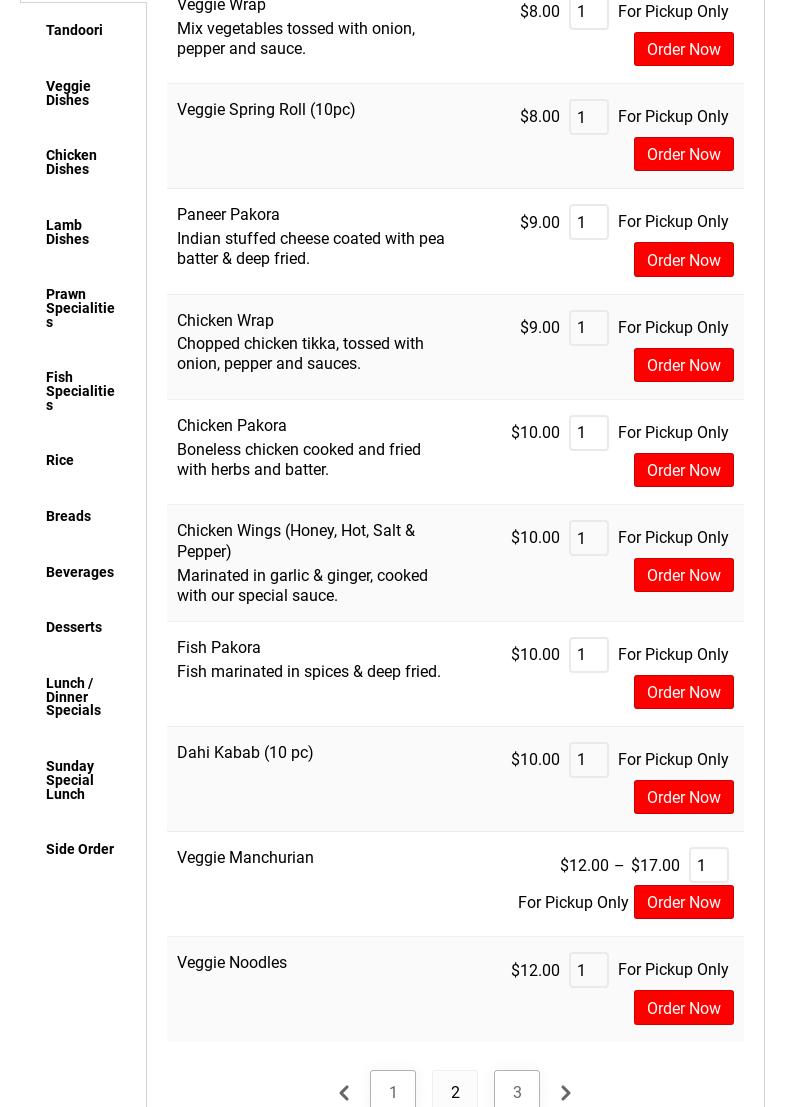The width and height of the screenshot is (785, 1107).
Task: Switch to the Beverages category
Action: 80,572
